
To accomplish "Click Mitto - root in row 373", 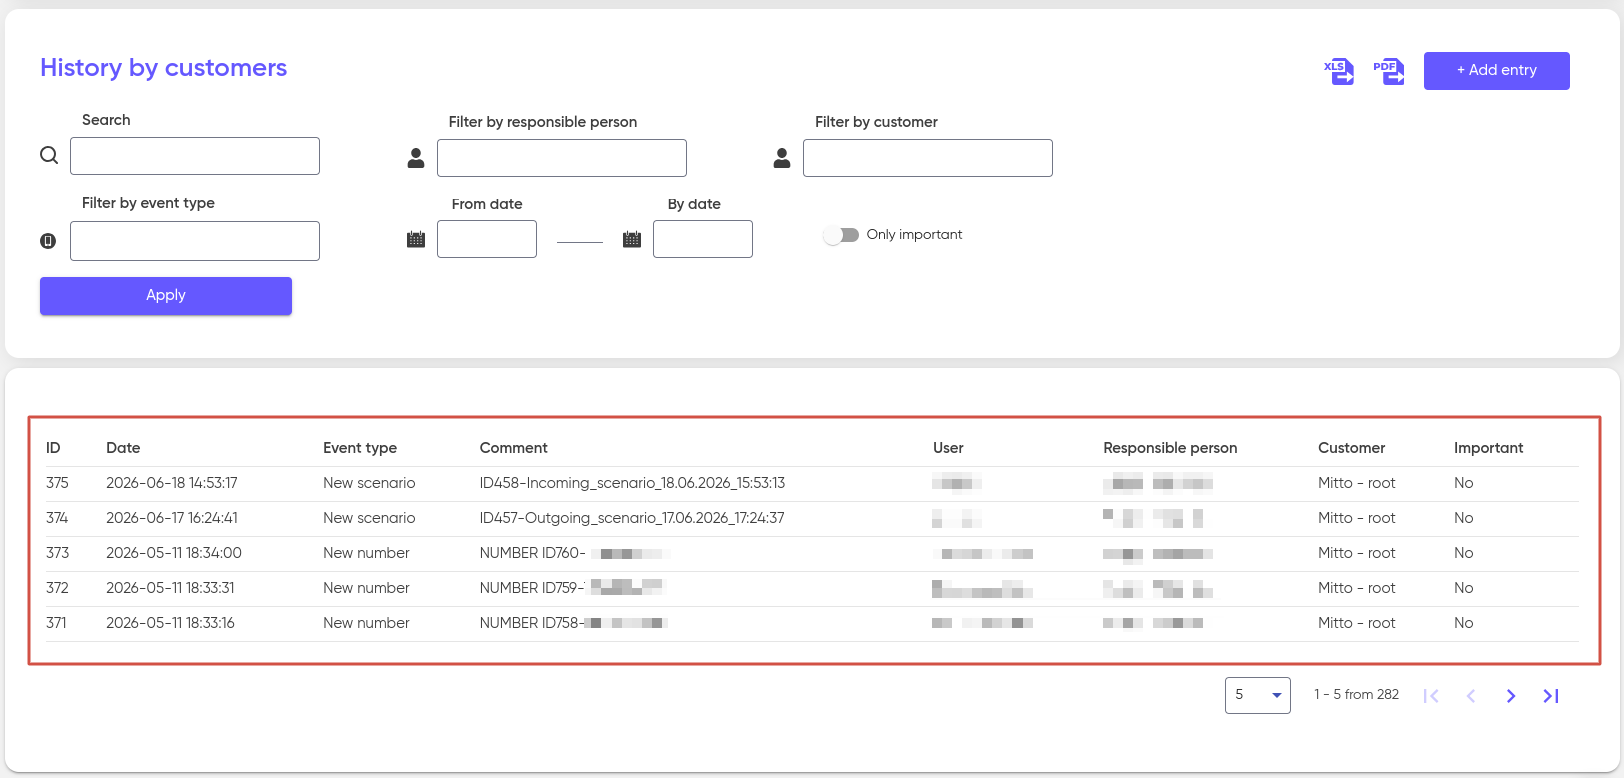I will [x=1357, y=553].
